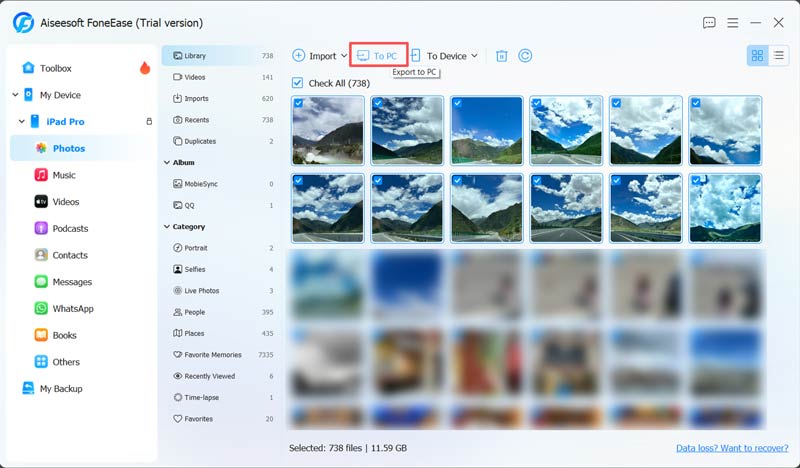
Task: Uncheck the fifth photo in first row
Action: [616, 103]
